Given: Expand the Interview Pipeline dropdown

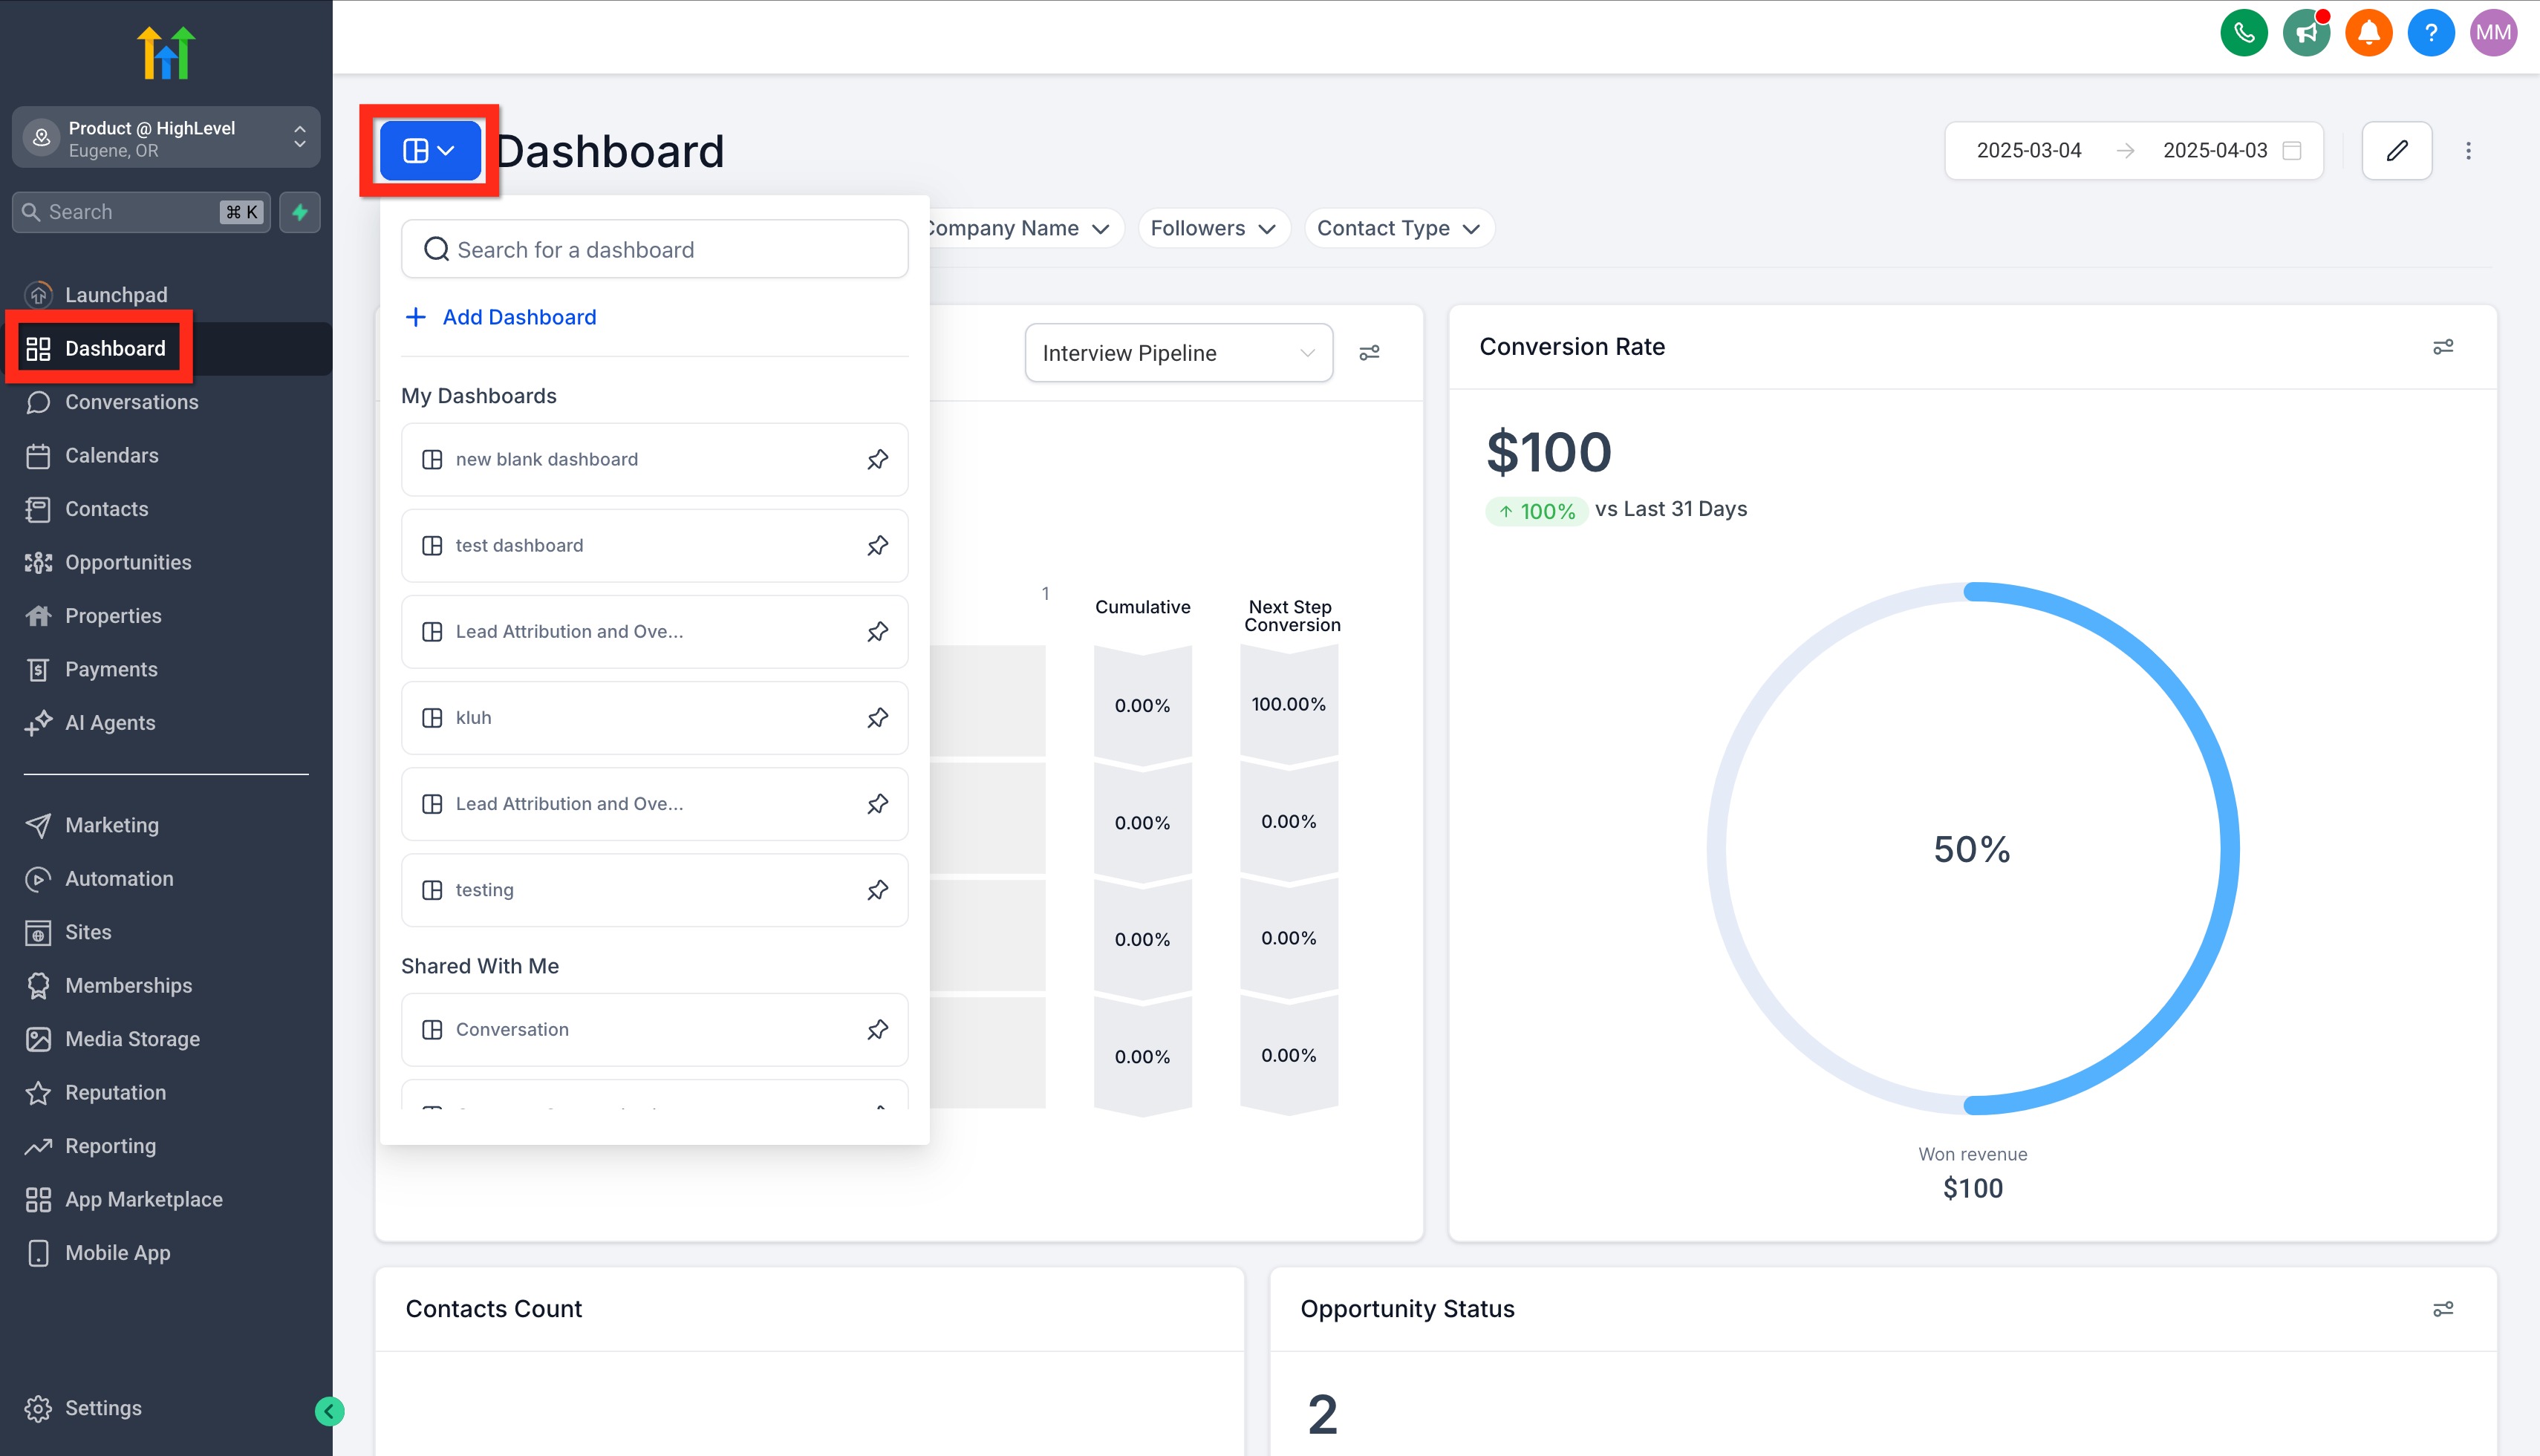Looking at the screenshot, I should [x=1178, y=353].
